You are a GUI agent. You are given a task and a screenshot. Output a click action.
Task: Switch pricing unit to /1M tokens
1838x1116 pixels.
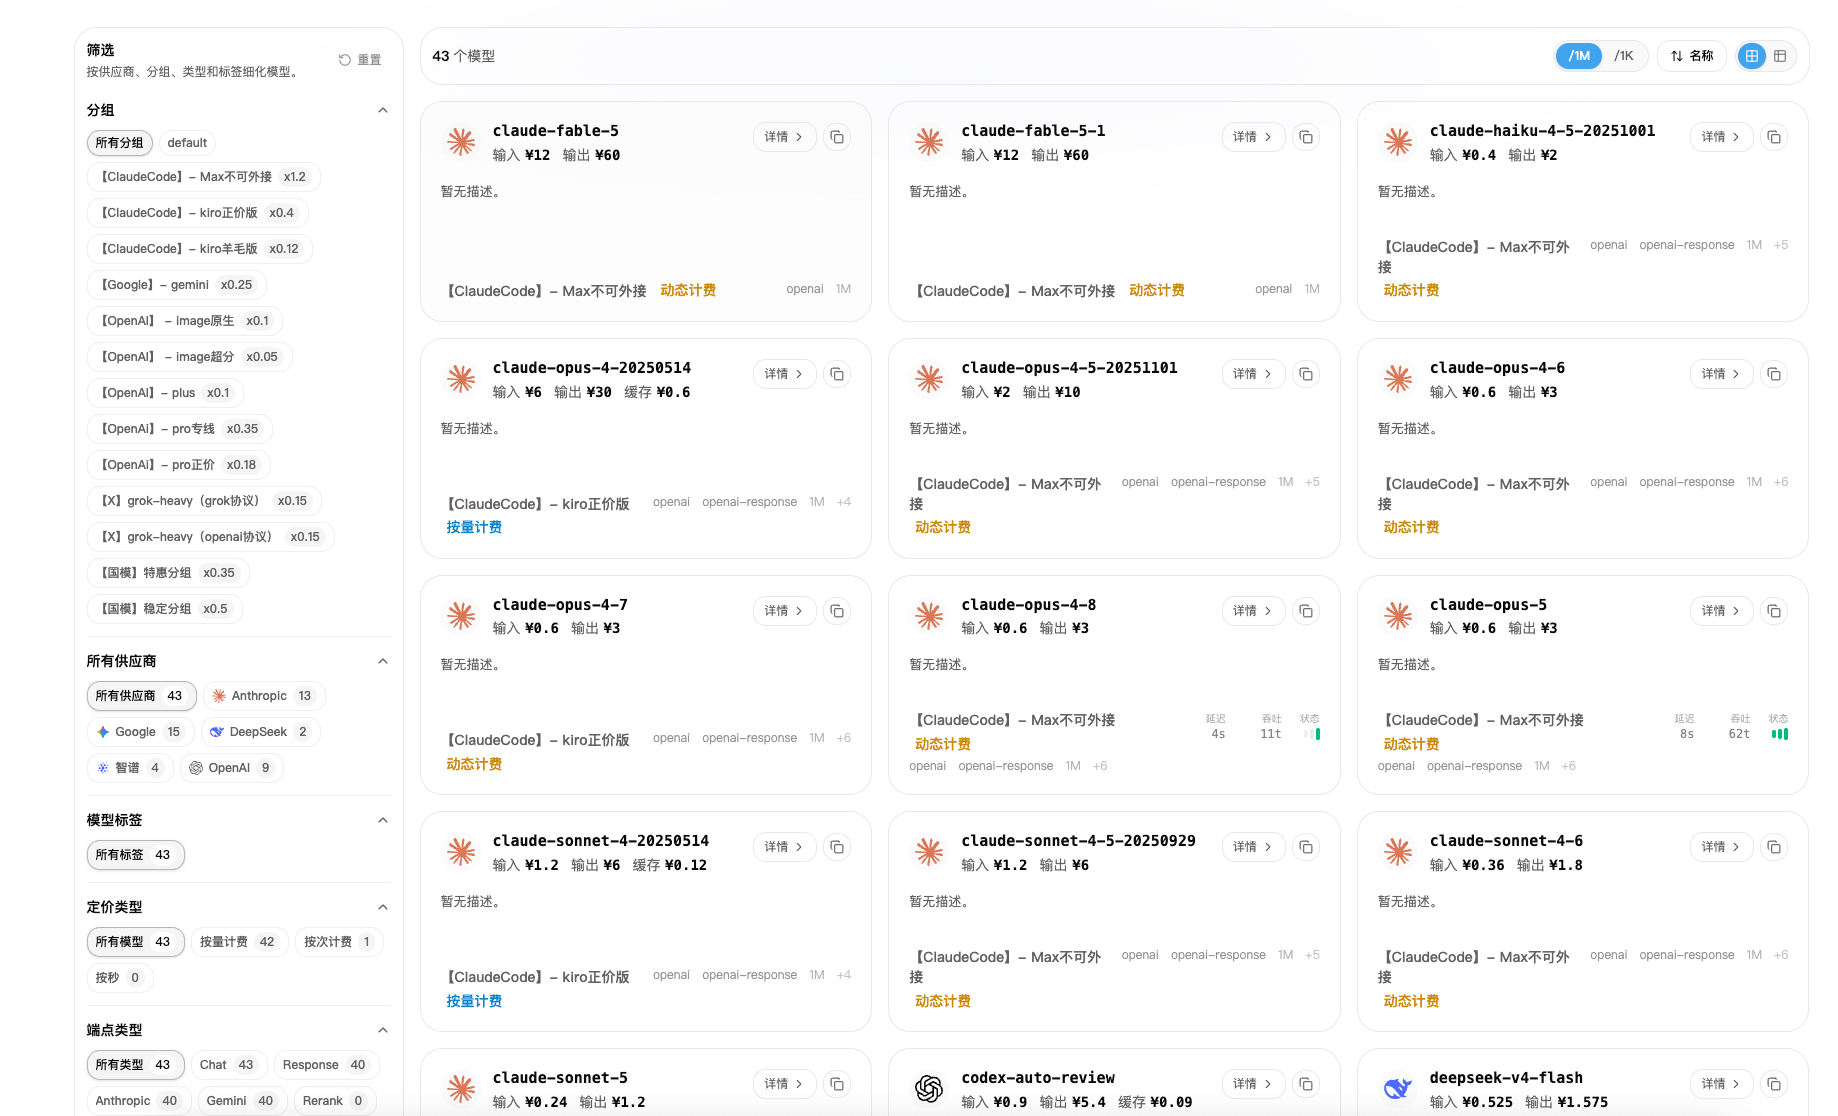1579,56
